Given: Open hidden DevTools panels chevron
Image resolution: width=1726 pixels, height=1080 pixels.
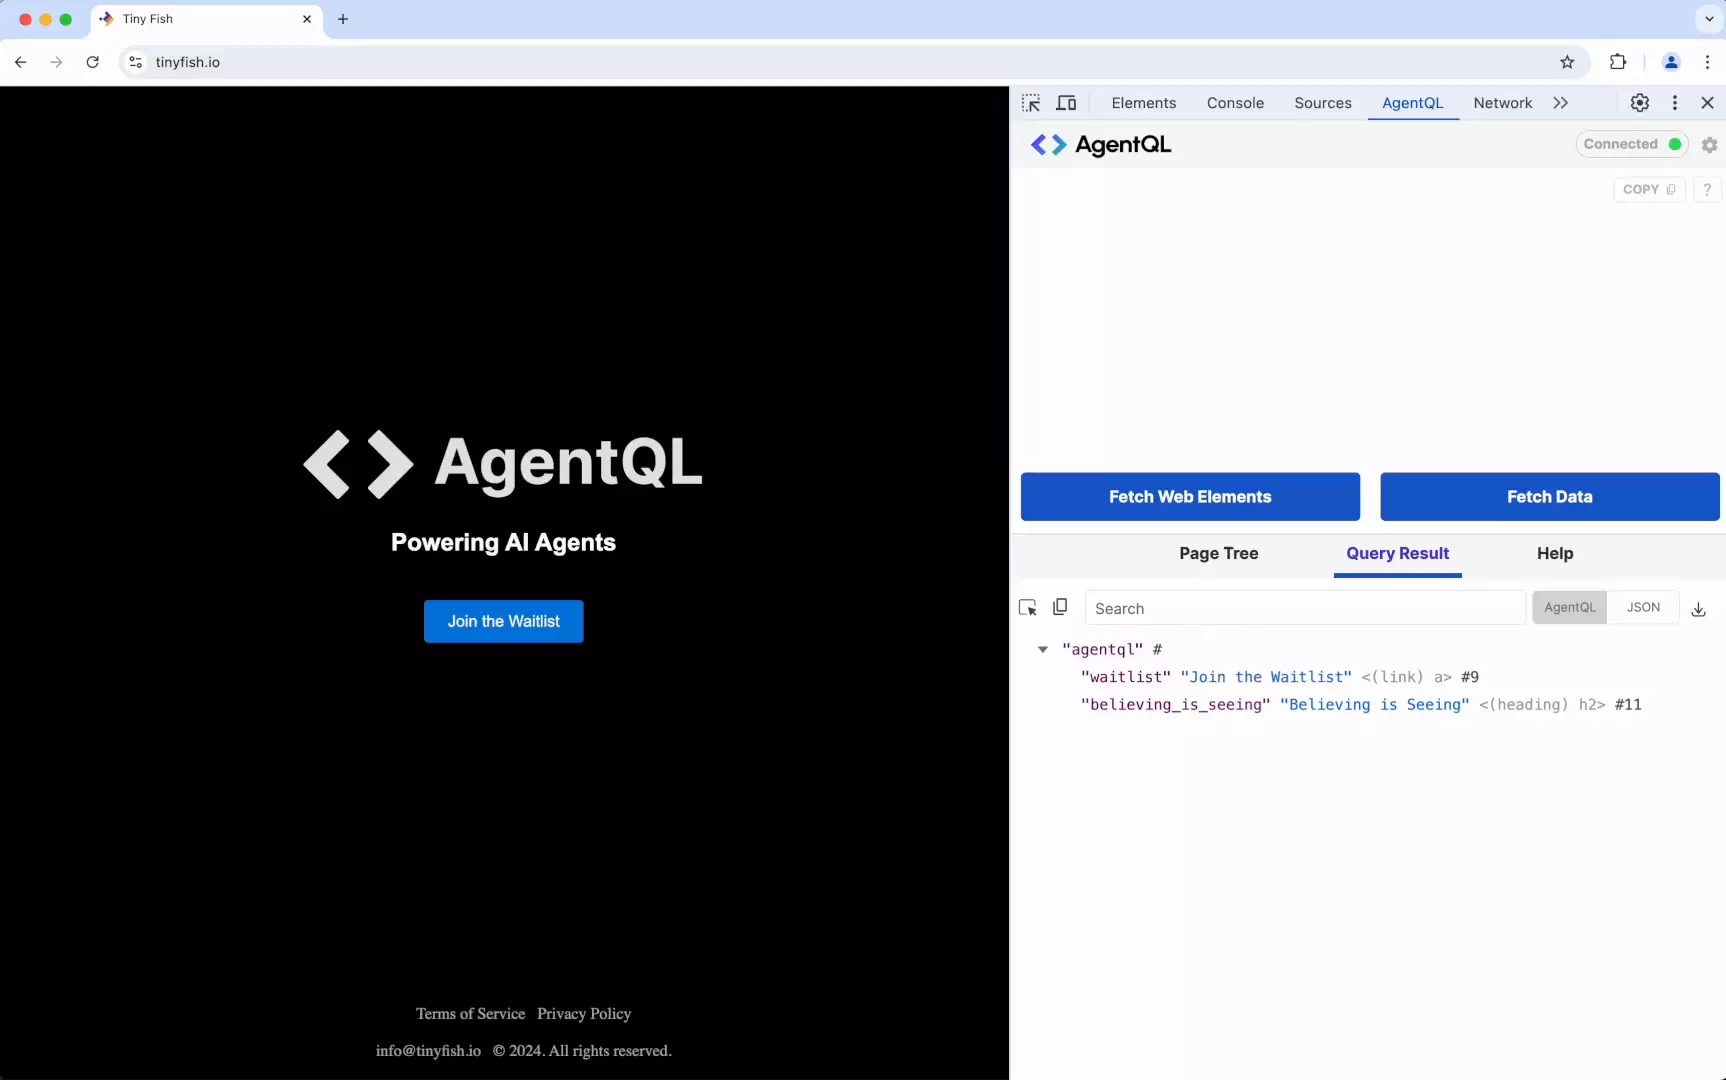Looking at the screenshot, I should point(1562,103).
